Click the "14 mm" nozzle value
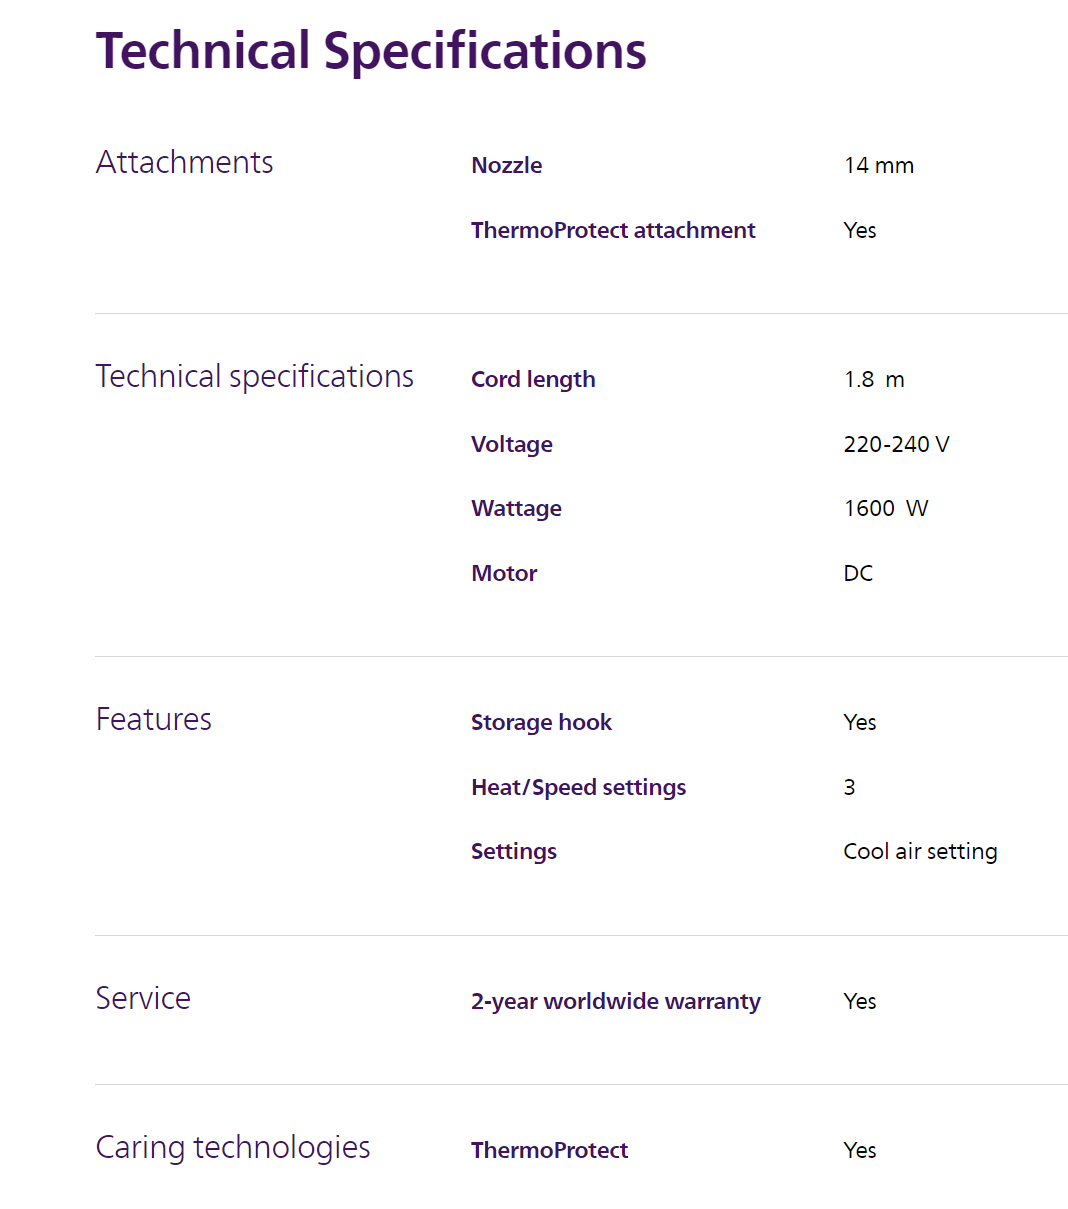1068x1209 pixels. pos(878,165)
